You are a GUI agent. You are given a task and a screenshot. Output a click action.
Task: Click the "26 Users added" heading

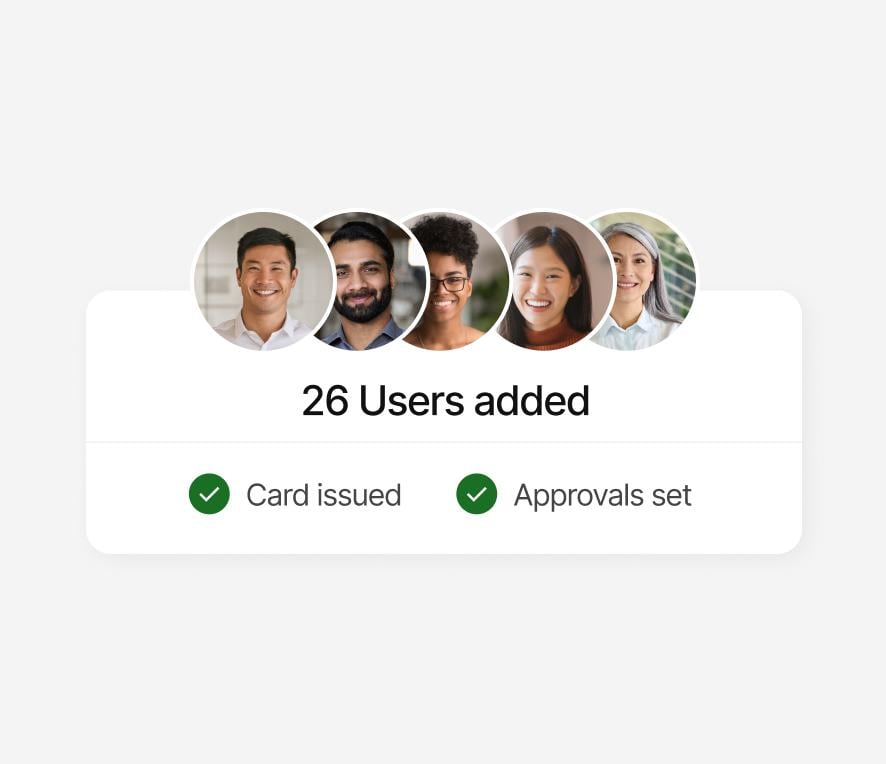coord(445,401)
